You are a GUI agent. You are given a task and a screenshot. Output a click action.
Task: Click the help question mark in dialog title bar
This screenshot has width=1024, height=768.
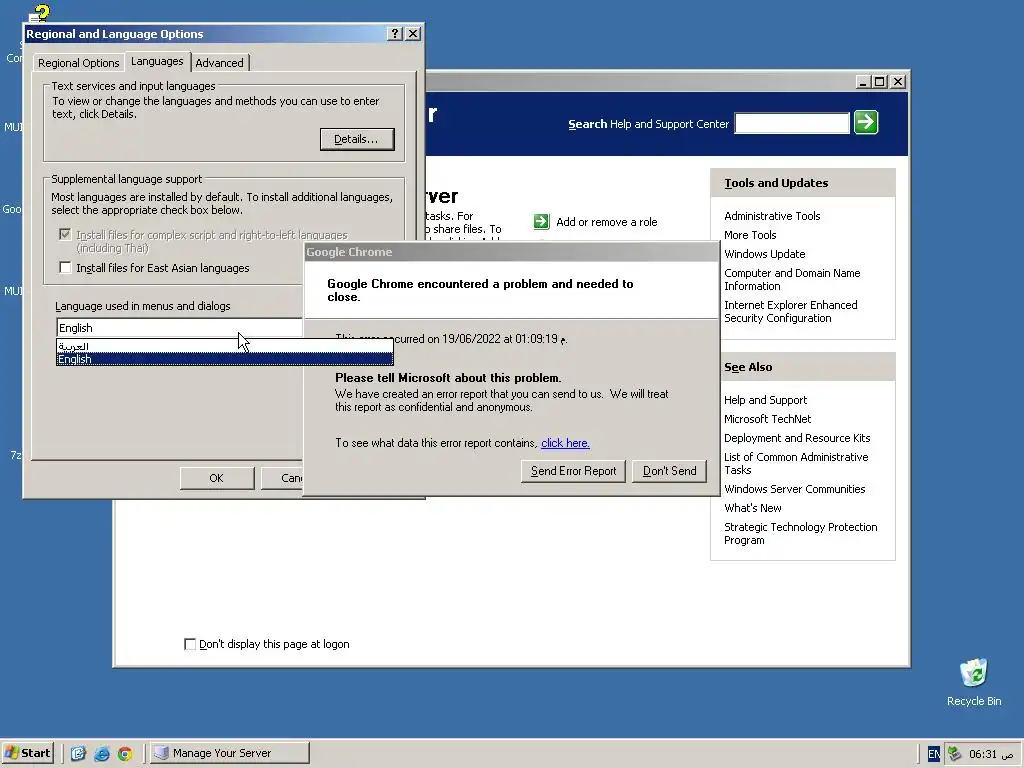coord(394,33)
